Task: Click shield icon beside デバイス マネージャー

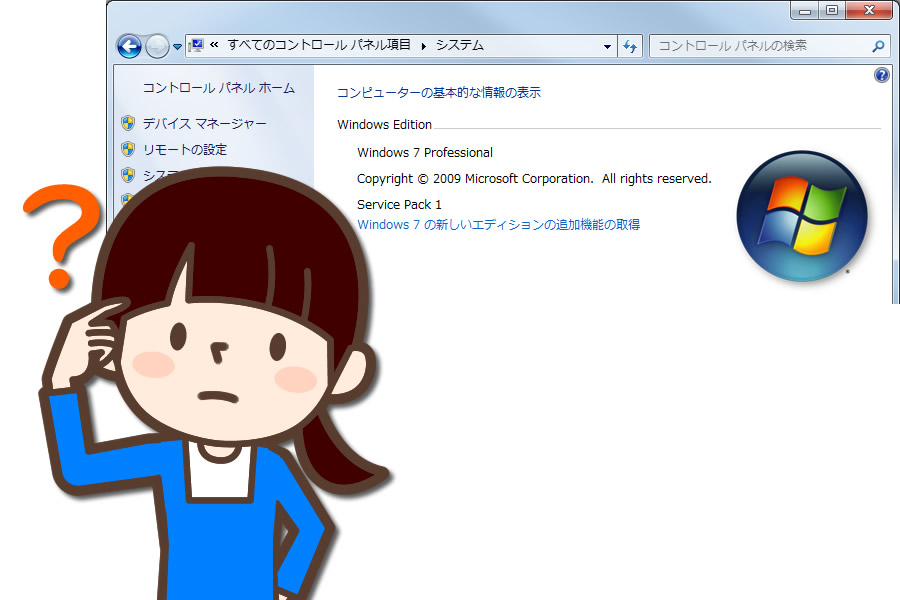Action: [x=128, y=123]
